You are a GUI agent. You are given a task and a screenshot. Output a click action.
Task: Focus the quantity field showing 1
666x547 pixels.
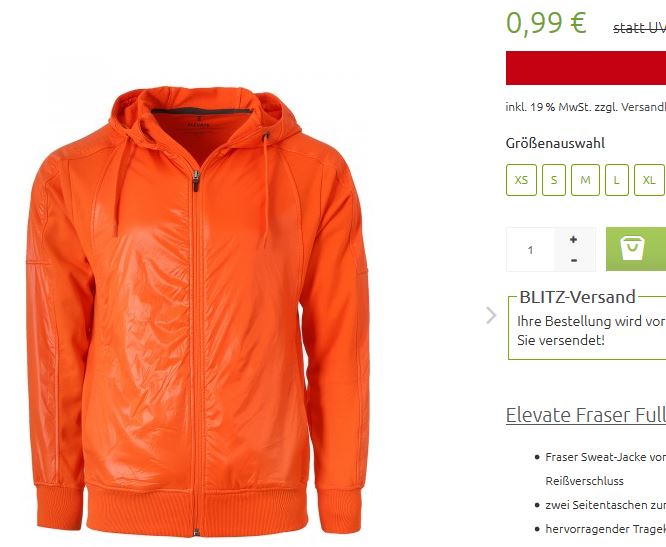tap(530, 250)
